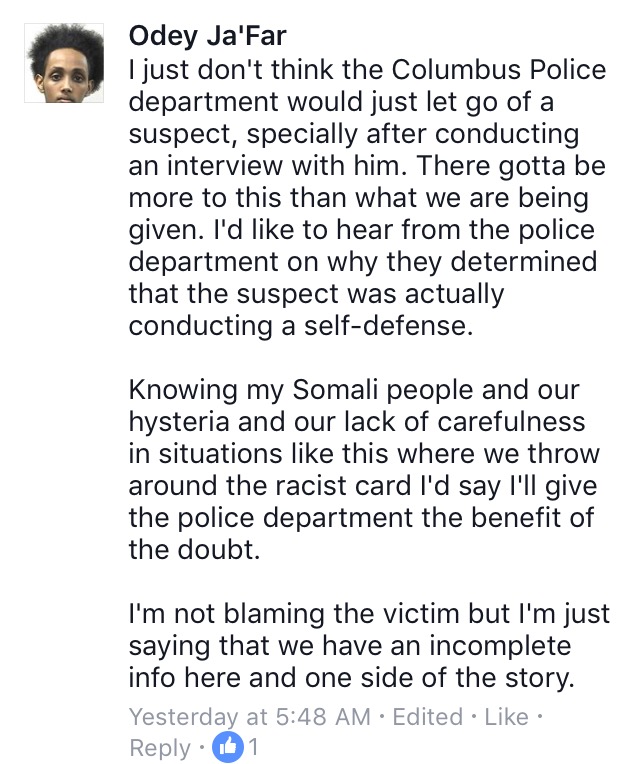Click the words 'the doubt.' ending paragraph two

click(x=194, y=550)
